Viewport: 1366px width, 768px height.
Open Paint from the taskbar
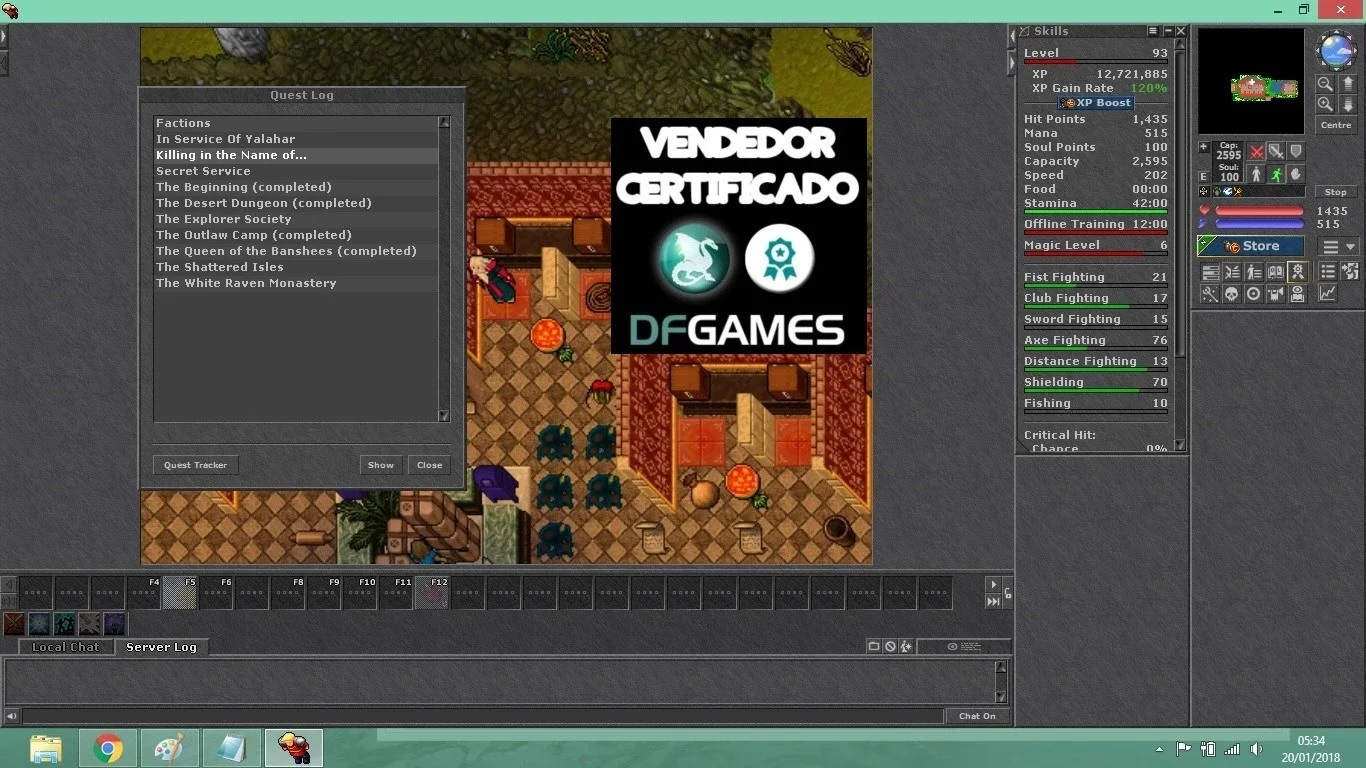point(169,748)
